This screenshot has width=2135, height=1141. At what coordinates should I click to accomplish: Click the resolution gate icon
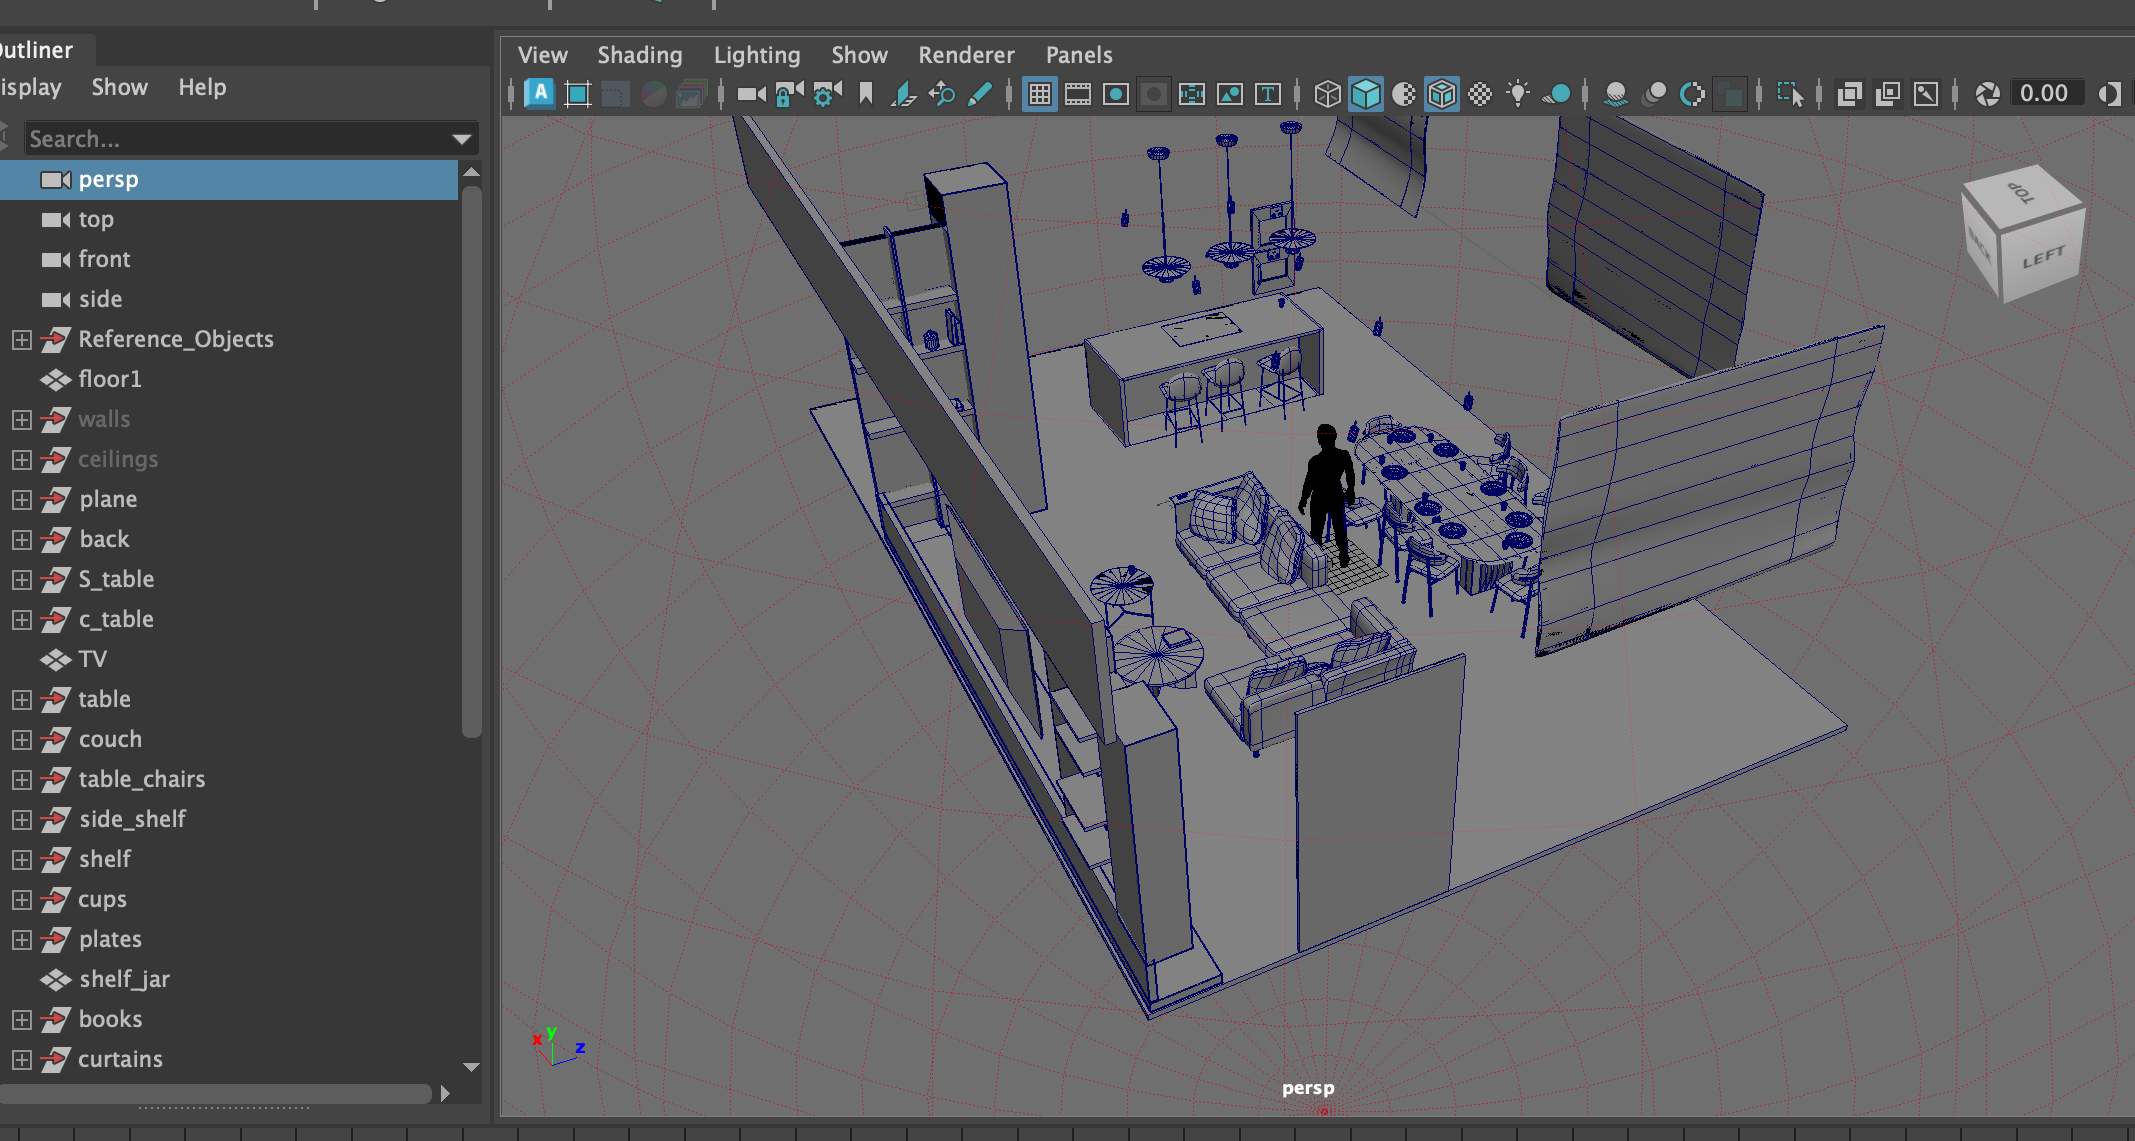coord(1116,94)
